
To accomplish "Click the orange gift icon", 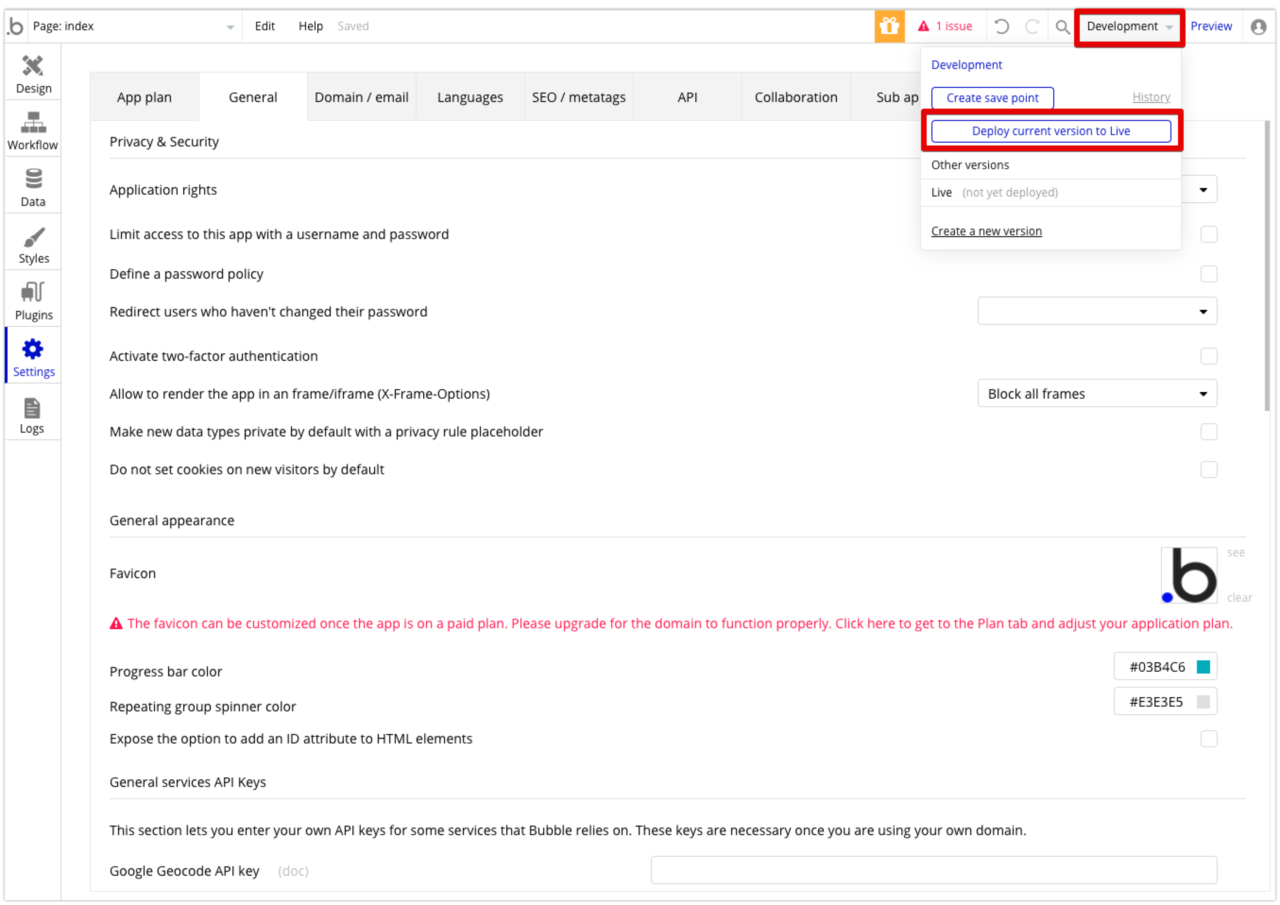I will click(x=889, y=27).
